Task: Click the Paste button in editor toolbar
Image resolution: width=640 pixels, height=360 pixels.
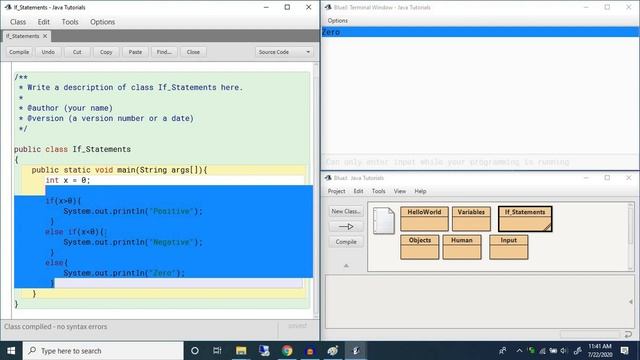Action: coord(135,52)
